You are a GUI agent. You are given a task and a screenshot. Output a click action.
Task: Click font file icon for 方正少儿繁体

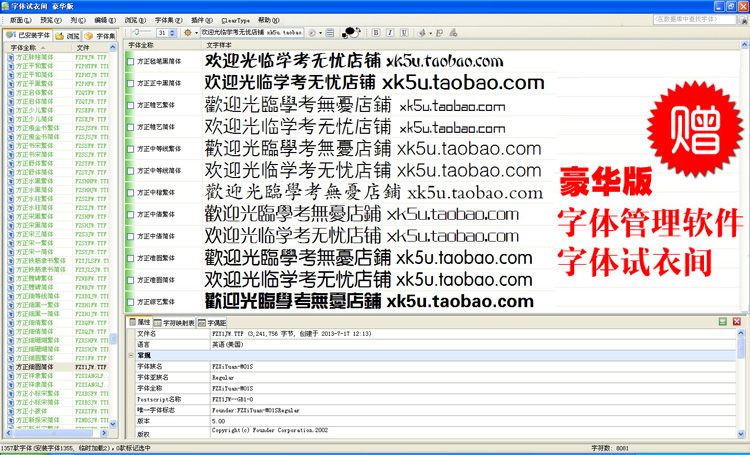click(x=11, y=110)
